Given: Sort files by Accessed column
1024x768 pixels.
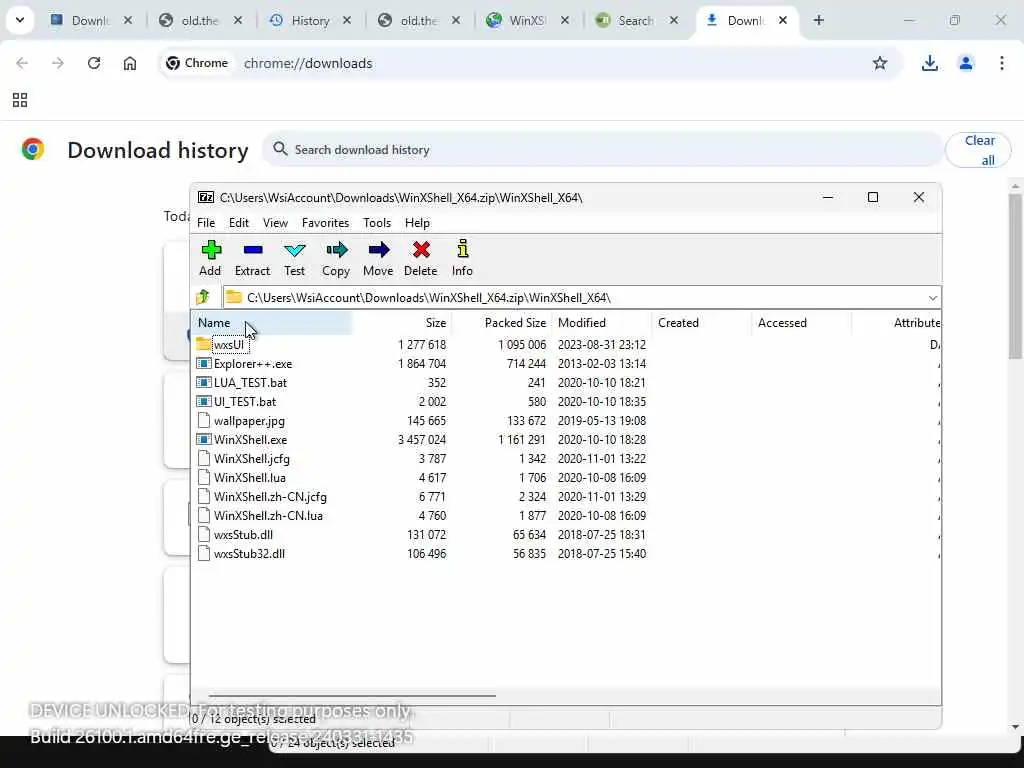Looking at the screenshot, I should click(801, 323).
